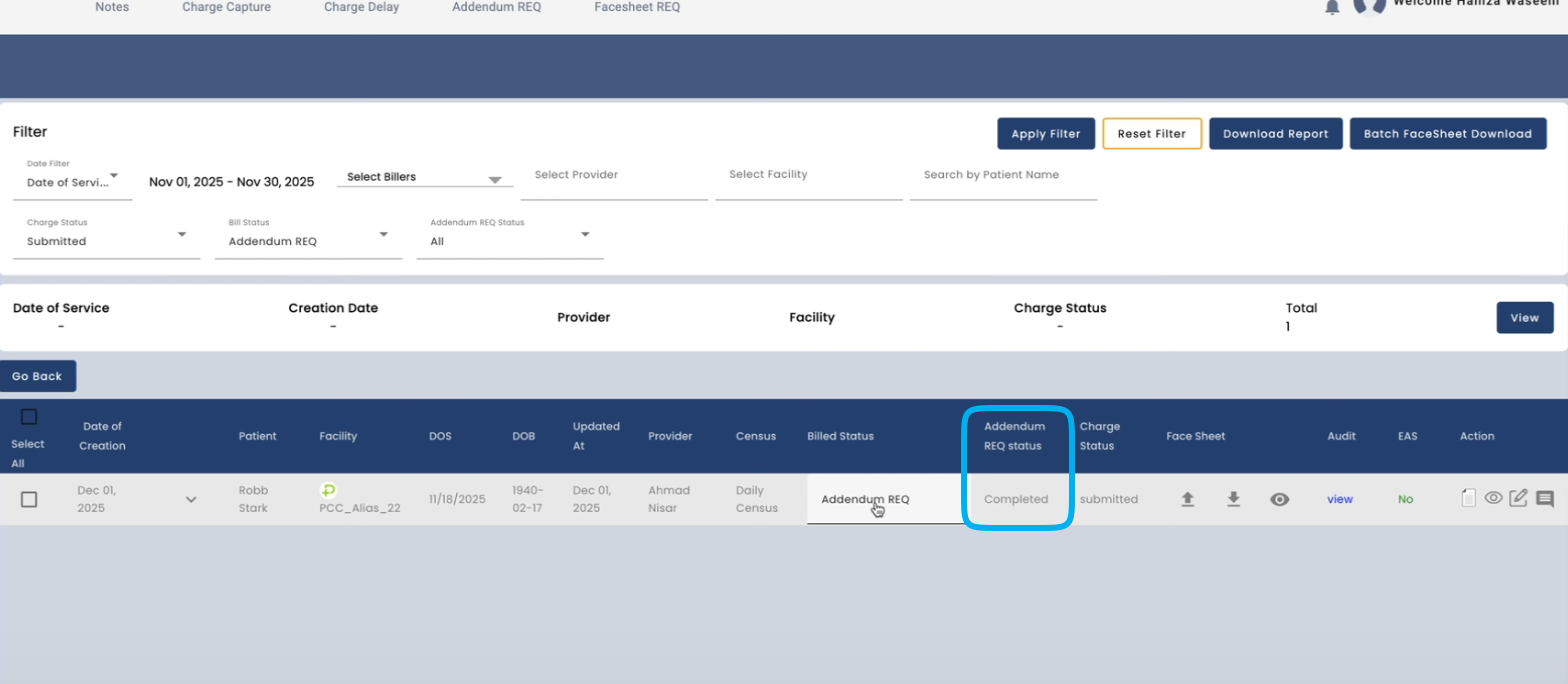Tick the checkbox for Robb Stark row
This screenshot has width=1568, height=684.
tap(29, 499)
